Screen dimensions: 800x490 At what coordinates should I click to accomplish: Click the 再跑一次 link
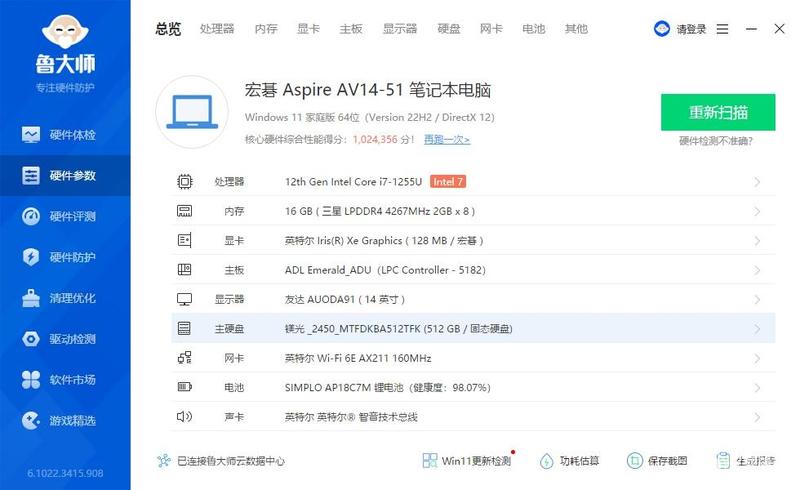(447, 139)
